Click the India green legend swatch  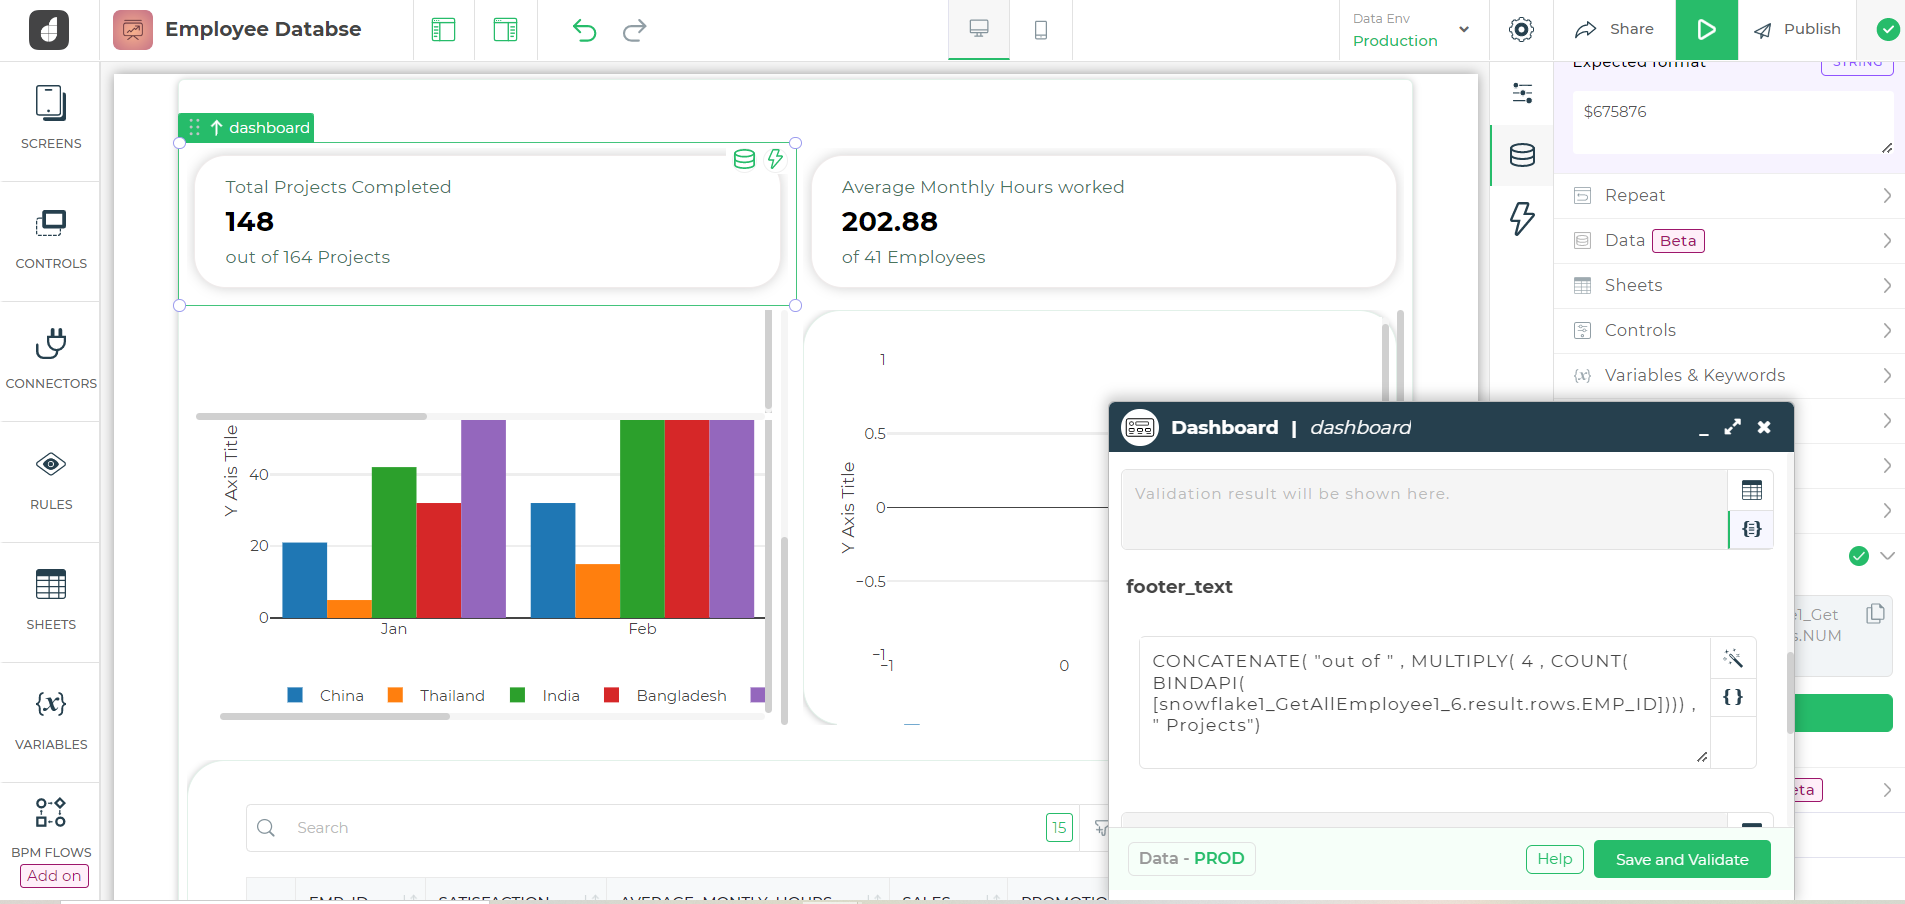[517, 695]
